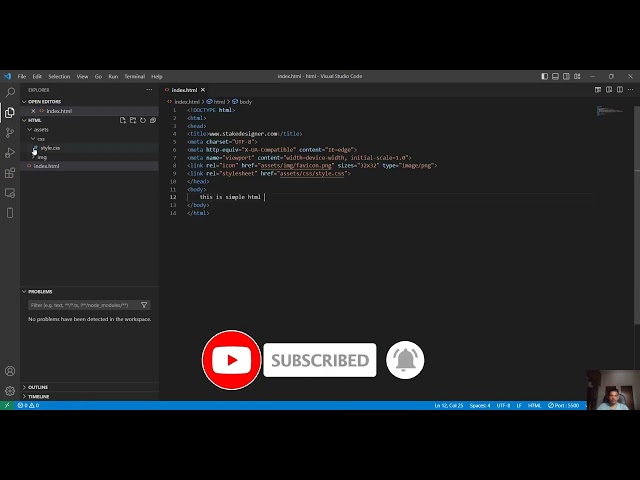Image resolution: width=640 pixels, height=480 pixels.
Task: Open the Help menu
Action: click(157, 76)
